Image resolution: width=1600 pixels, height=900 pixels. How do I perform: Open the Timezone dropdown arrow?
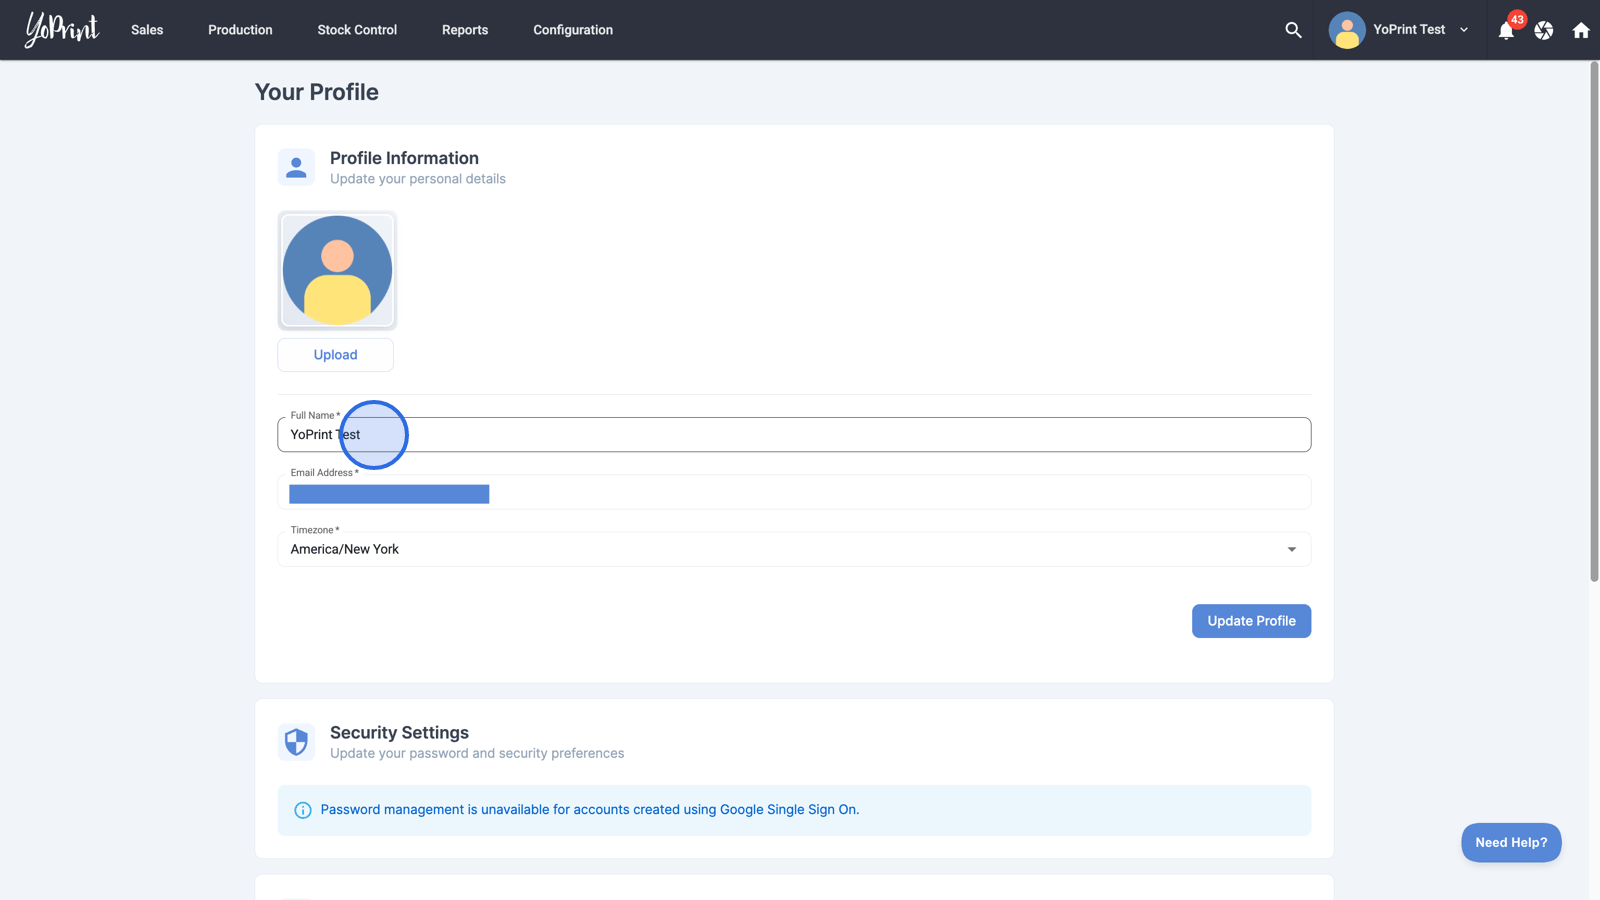point(1291,549)
